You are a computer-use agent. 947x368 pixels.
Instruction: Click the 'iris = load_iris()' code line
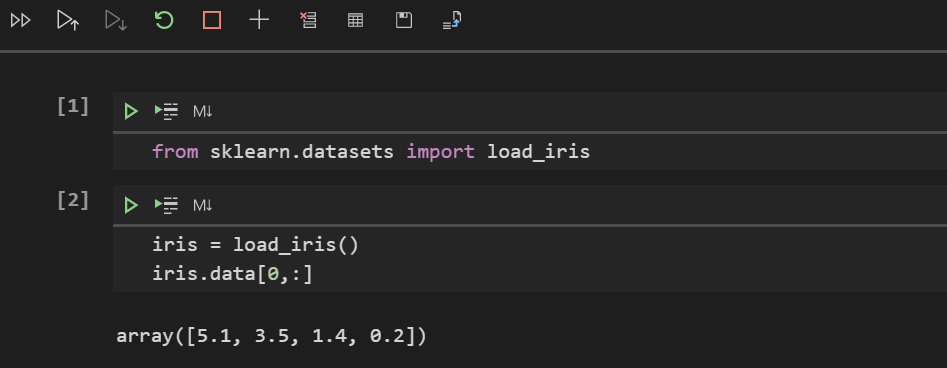tap(255, 245)
